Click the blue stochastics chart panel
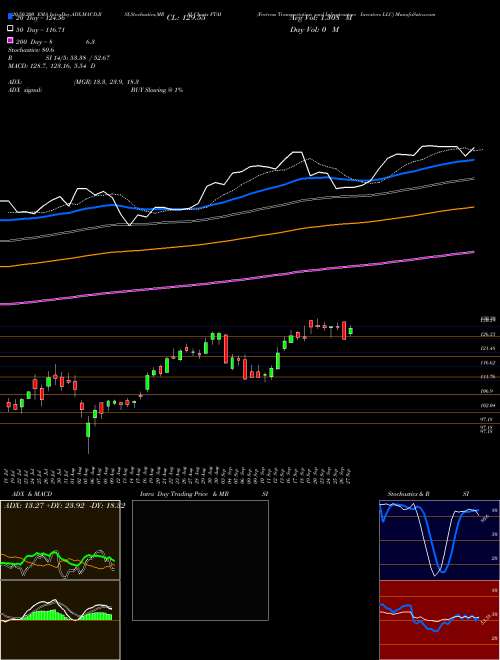Image resolution: width=500 pixels, height=660 pixels. pos(439,540)
